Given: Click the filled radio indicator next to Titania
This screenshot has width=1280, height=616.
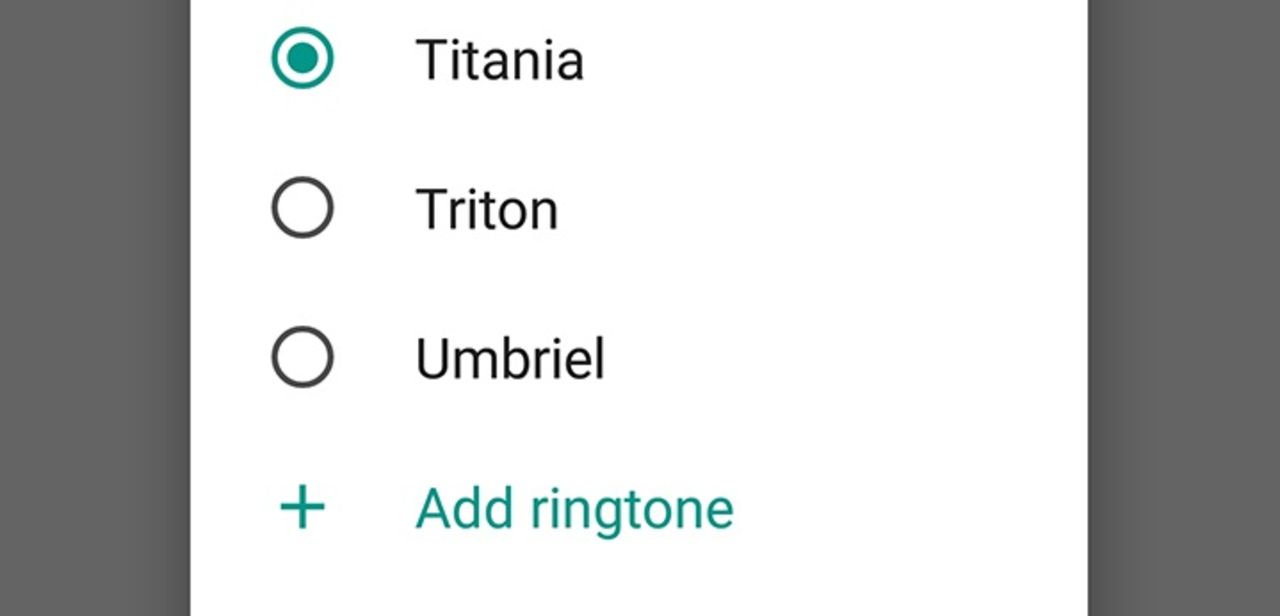Looking at the screenshot, I should [x=302, y=60].
